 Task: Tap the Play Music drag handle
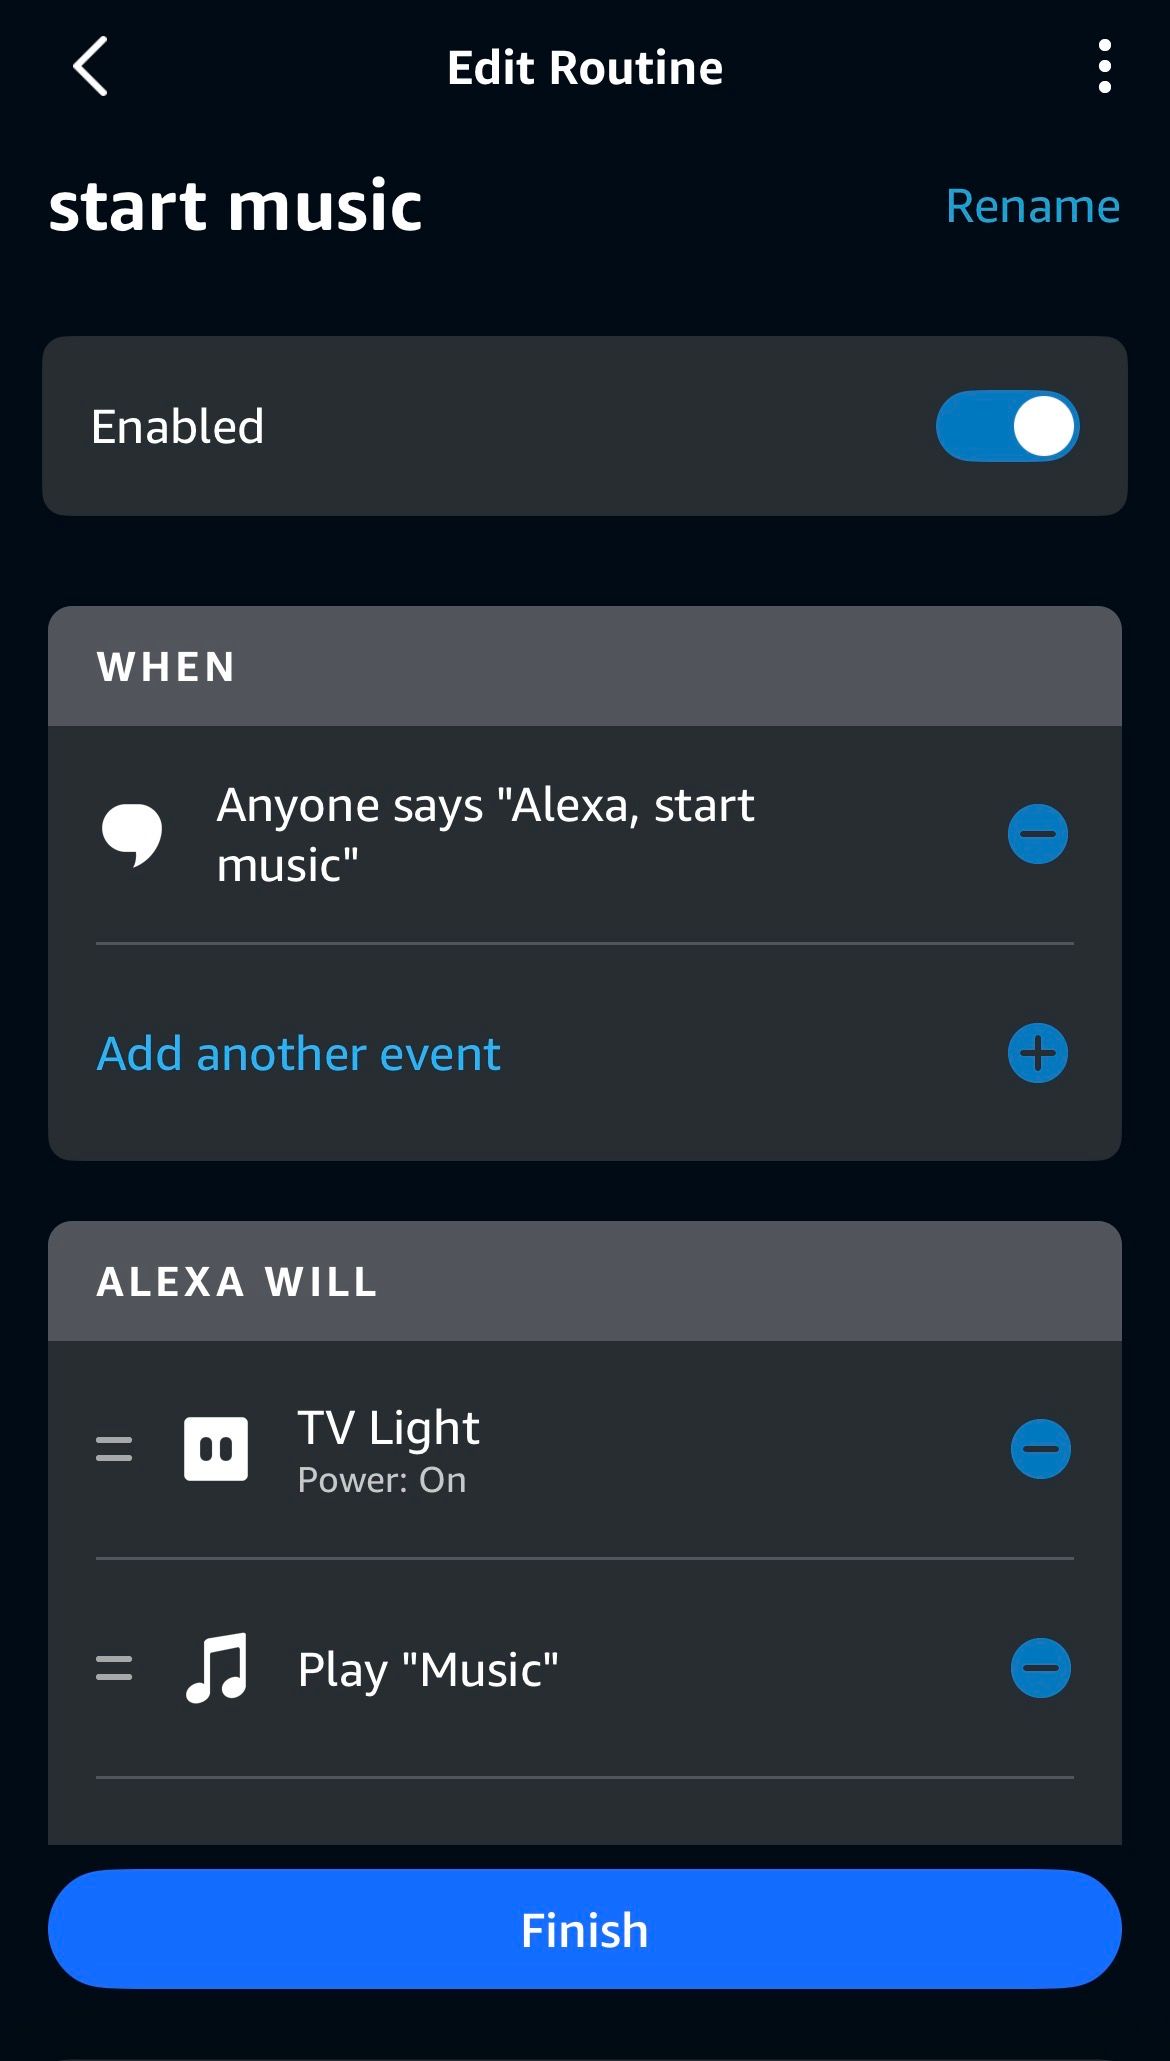click(x=114, y=1668)
